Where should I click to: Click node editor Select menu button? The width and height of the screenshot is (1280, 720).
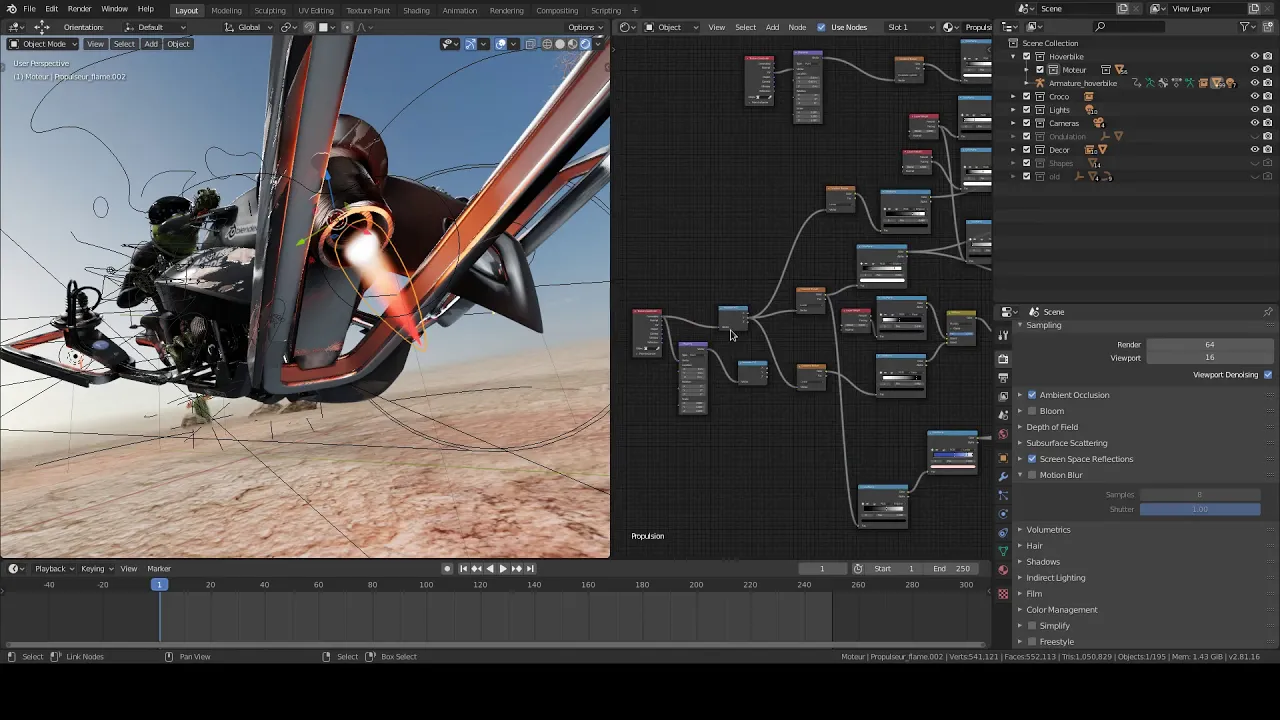tap(746, 27)
